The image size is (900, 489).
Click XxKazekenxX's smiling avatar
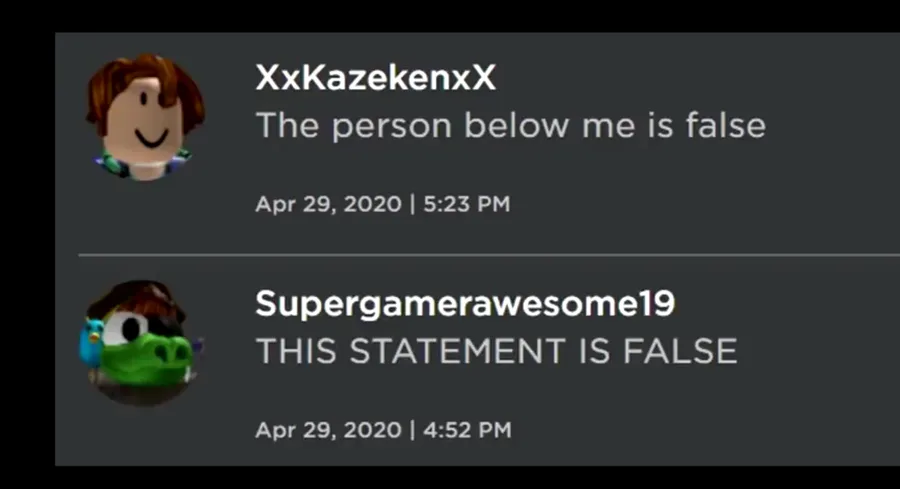coord(144,120)
